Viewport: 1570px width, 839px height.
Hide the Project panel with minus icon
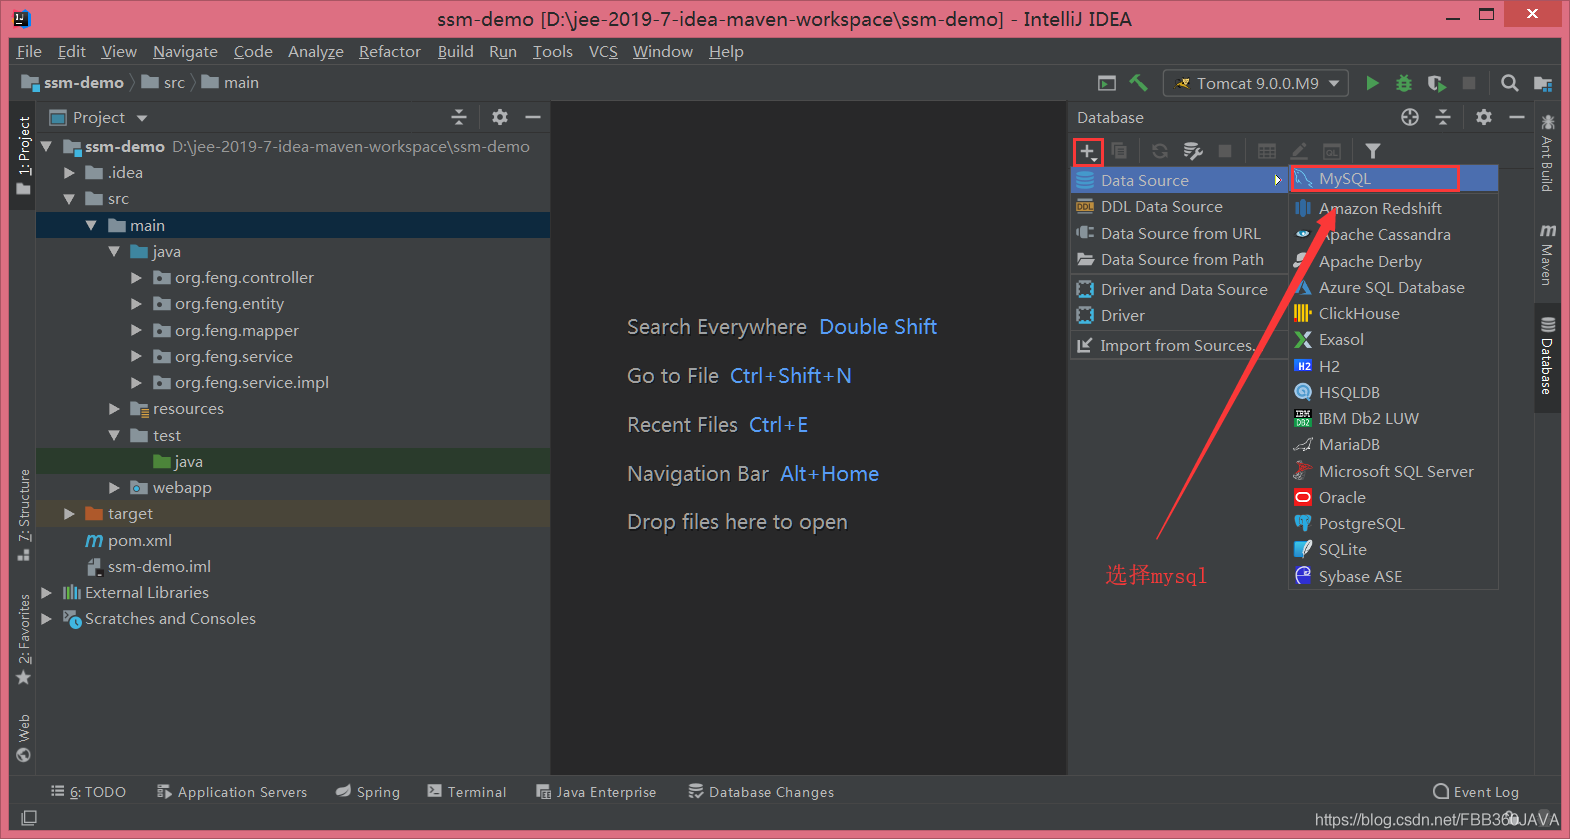(x=533, y=117)
